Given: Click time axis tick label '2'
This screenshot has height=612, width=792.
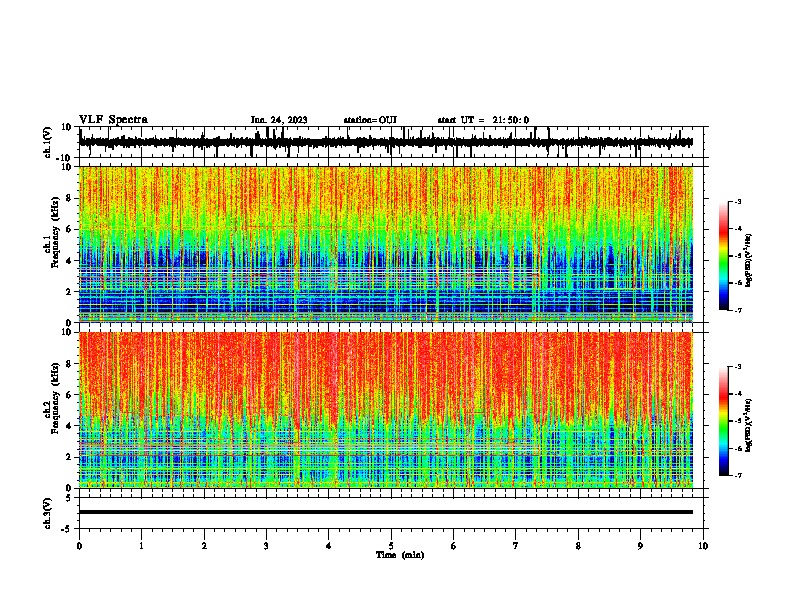Looking at the screenshot, I should click(x=204, y=546).
